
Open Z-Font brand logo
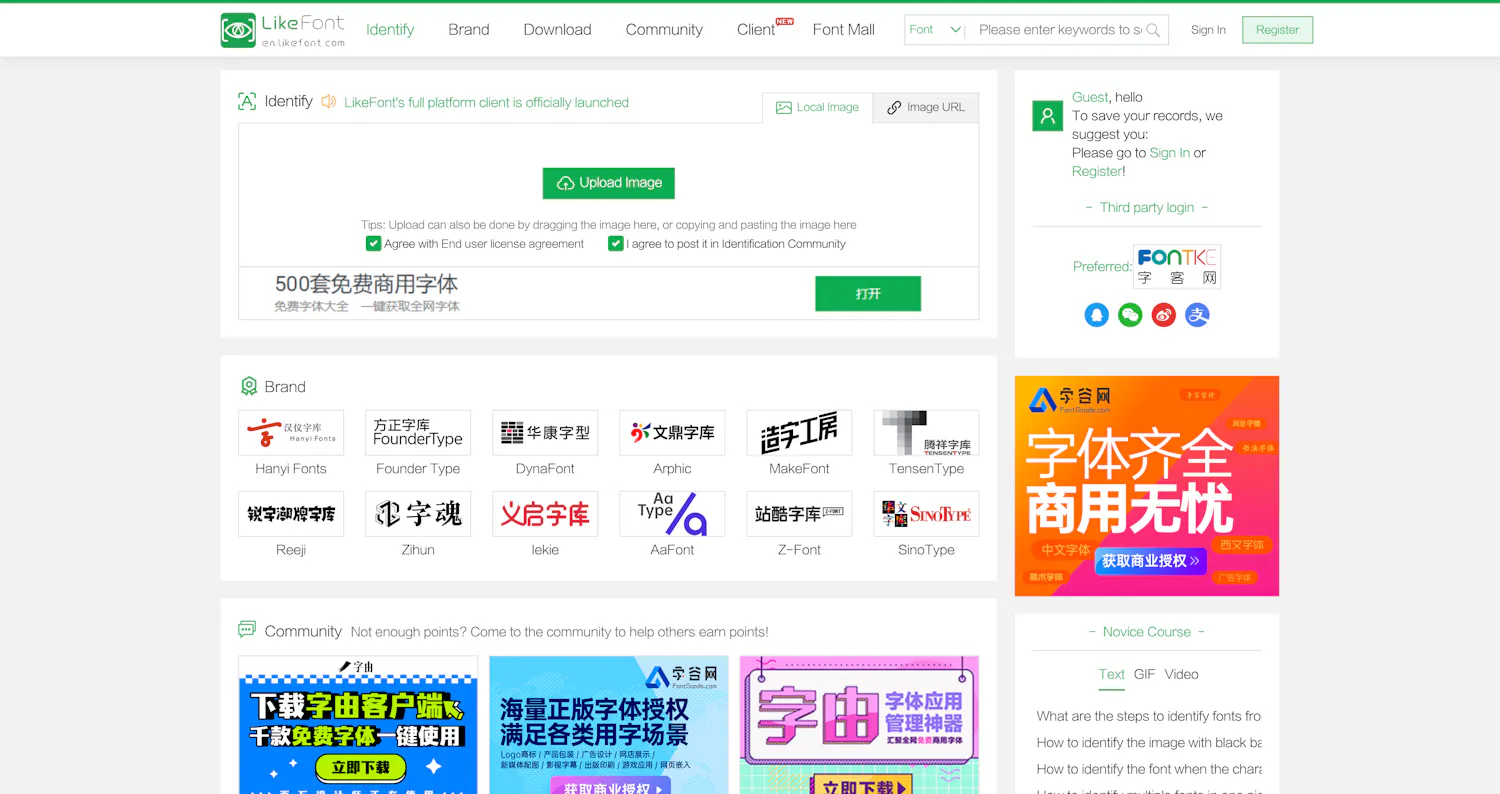click(x=799, y=514)
